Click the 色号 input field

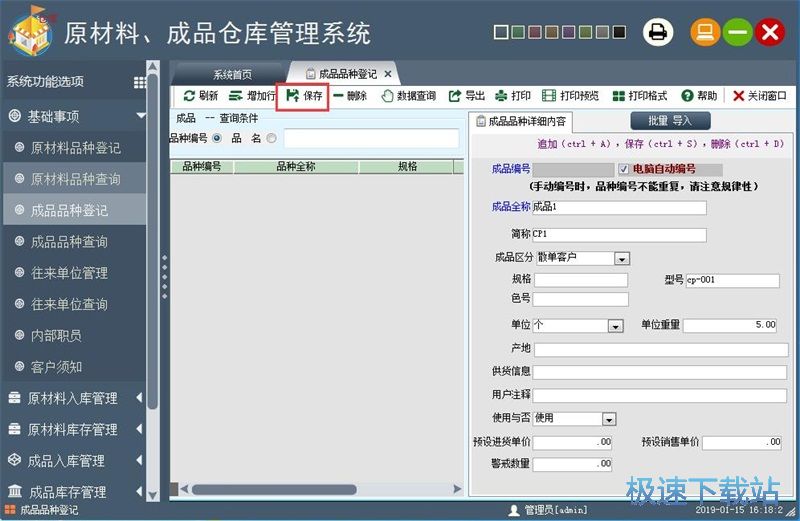point(581,299)
